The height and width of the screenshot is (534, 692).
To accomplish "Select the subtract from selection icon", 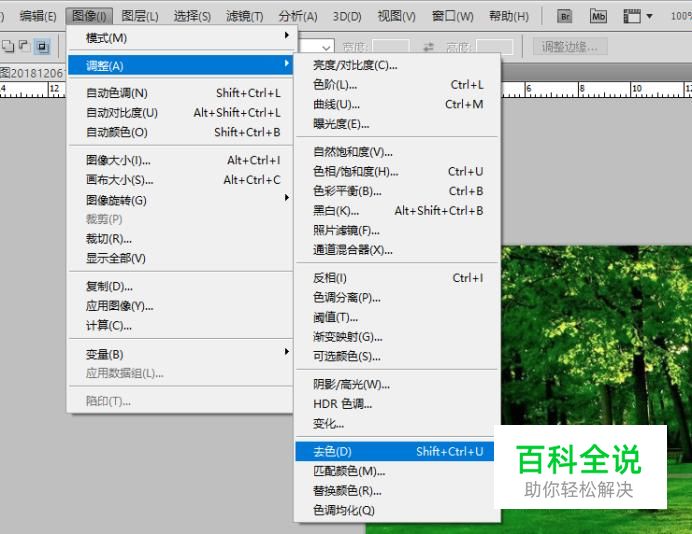I will (24, 46).
